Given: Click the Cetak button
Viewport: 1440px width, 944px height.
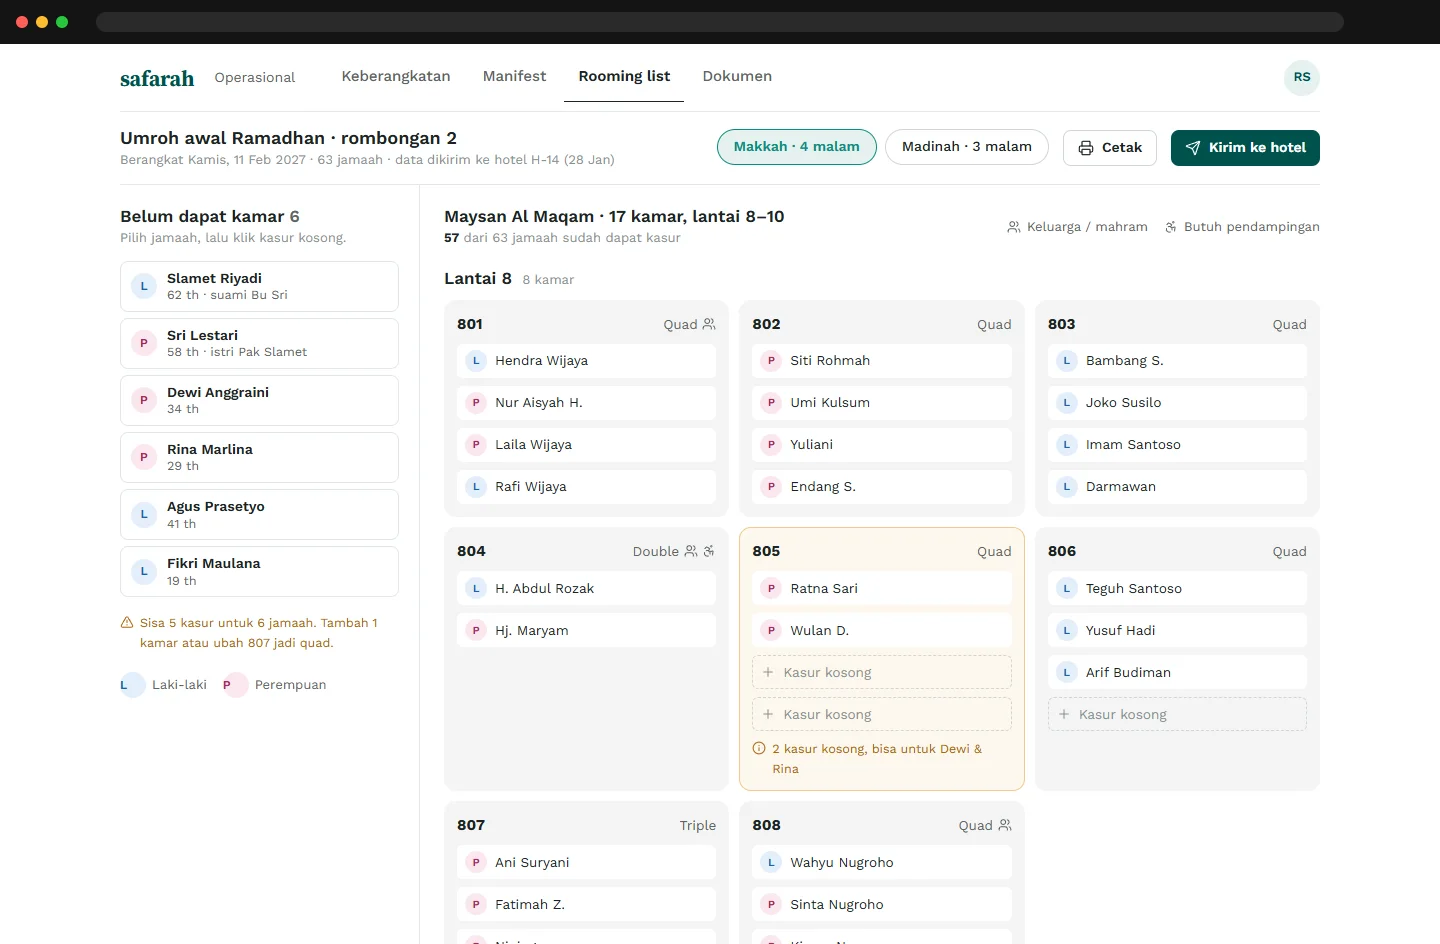Looking at the screenshot, I should pyautogui.click(x=1110, y=148).
